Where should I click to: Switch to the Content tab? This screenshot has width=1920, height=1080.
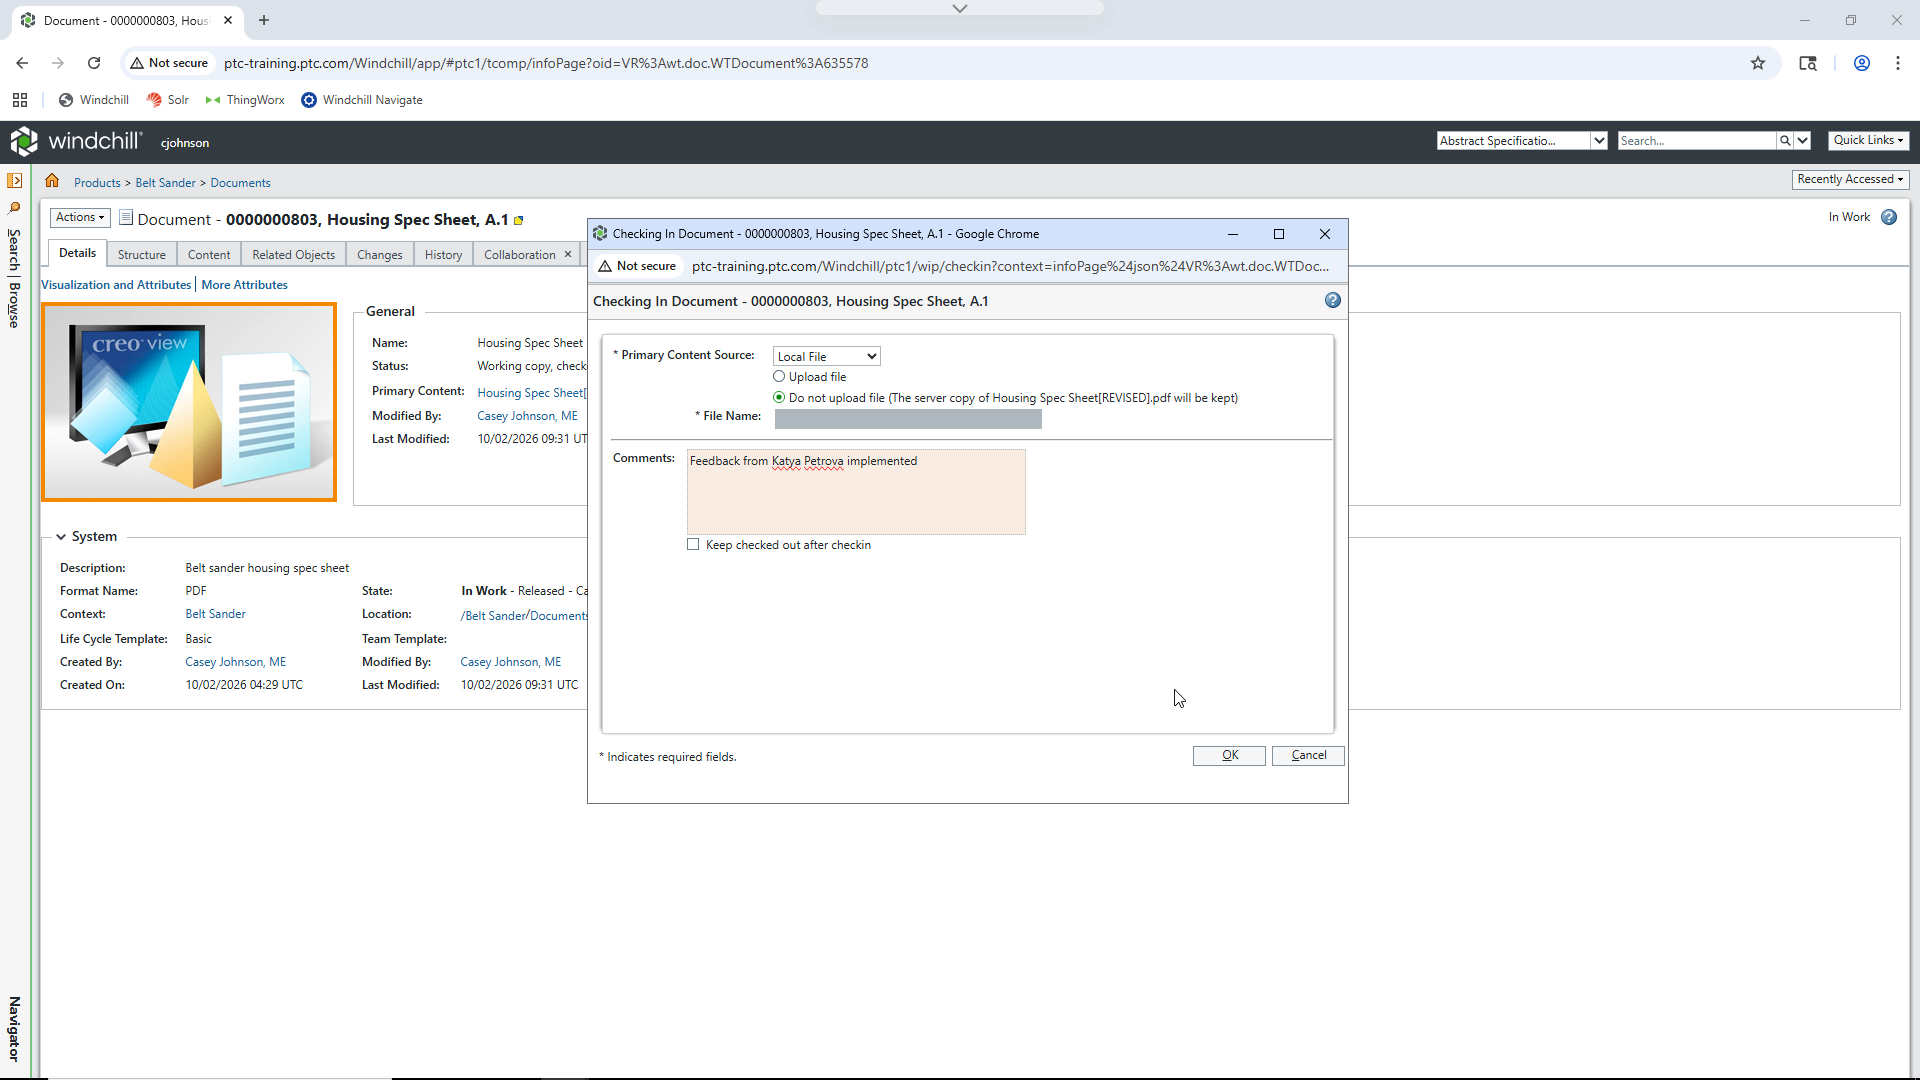209,254
